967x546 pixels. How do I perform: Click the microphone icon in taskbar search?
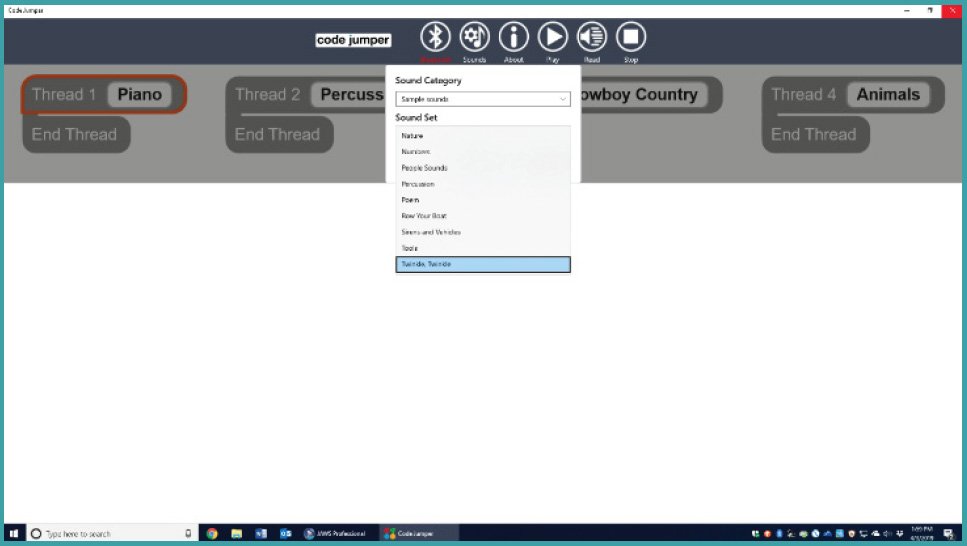tap(188, 534)
